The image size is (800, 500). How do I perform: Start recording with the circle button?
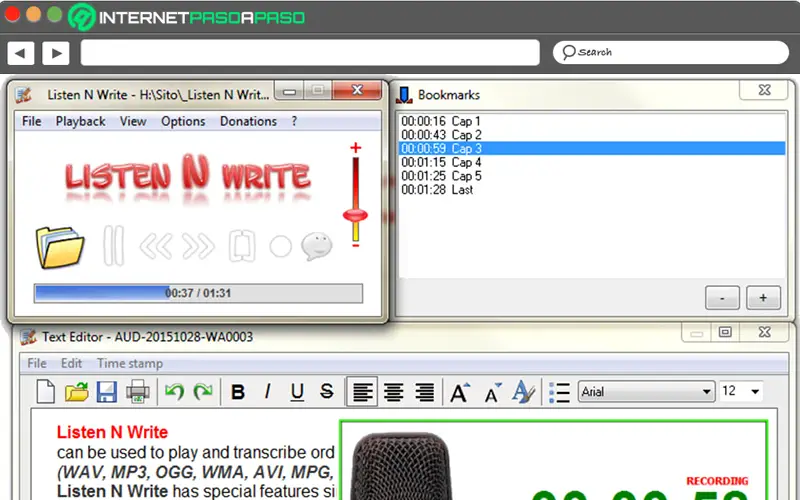pyautogui.click(x=280, y=246)
